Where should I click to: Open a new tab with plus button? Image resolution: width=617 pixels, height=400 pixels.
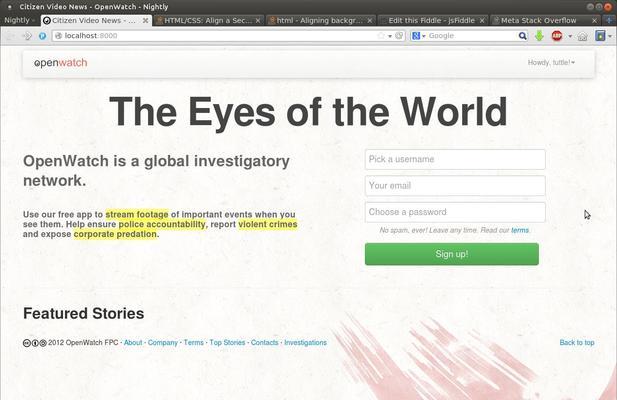(609, 20)
